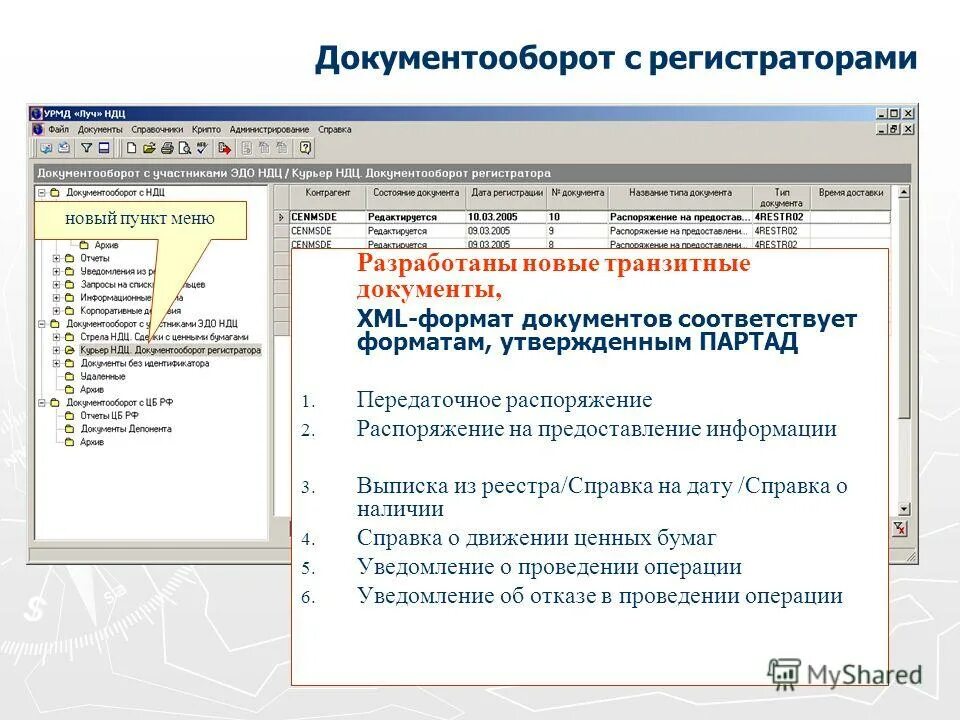Create a new document via toolbar icon
The image size is (960, 720).
pos(131,147)
